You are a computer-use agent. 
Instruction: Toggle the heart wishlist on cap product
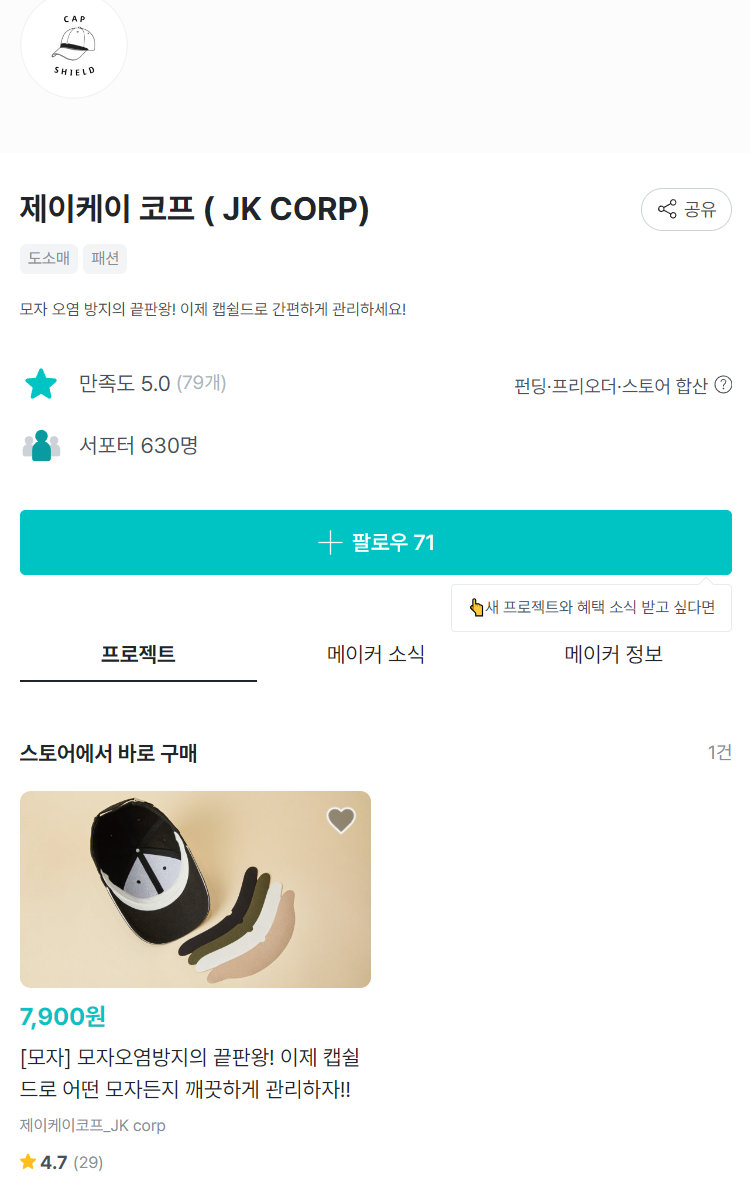[x=341, y=820]
